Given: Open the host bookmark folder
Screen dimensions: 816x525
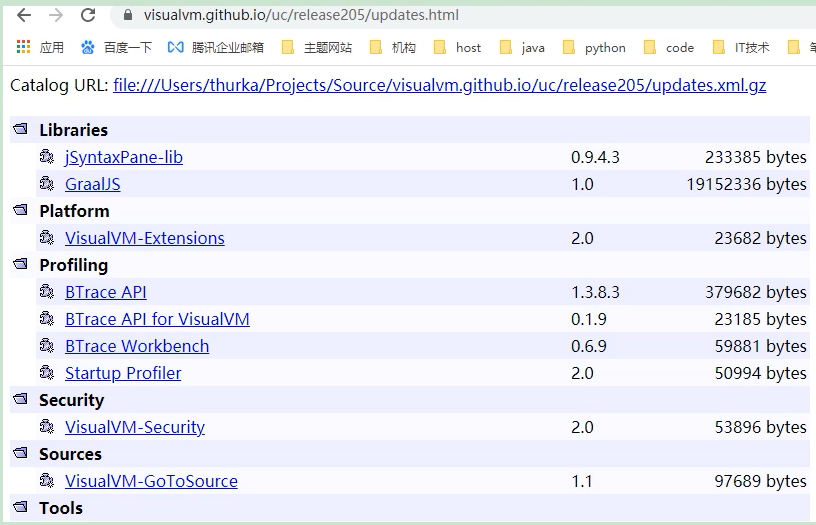Looking at the screenshot, I should point(457,47).
